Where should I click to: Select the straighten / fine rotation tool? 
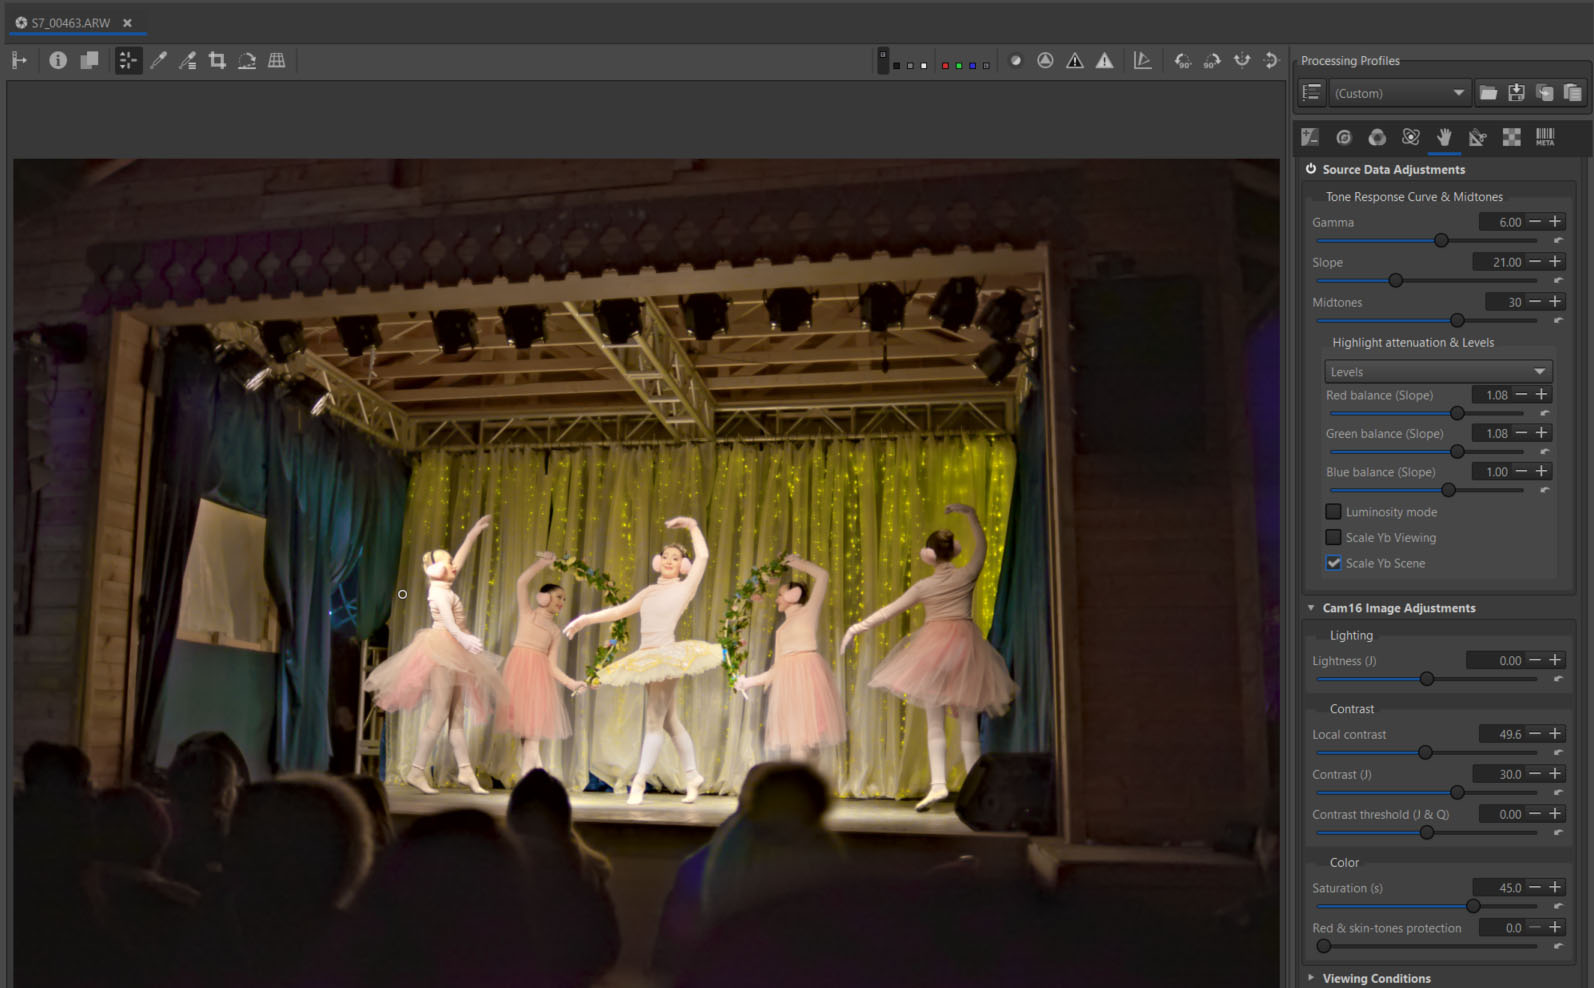[x=247, y=61]
